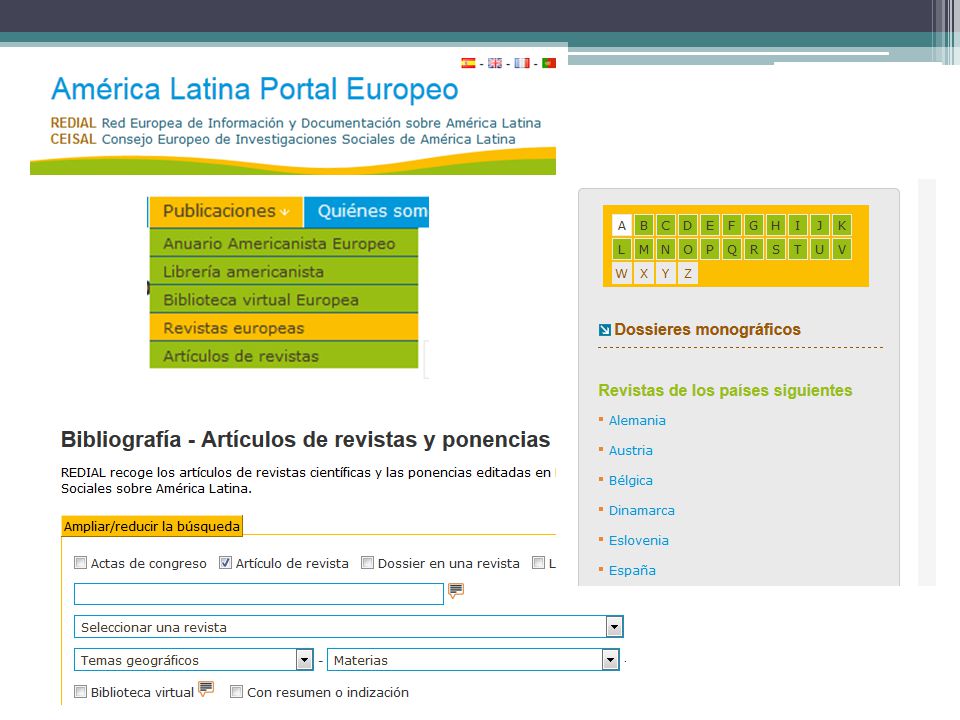Open the Dinamarca journals link
The width and height of the screenshot is (960, 720).
[642, 511]
